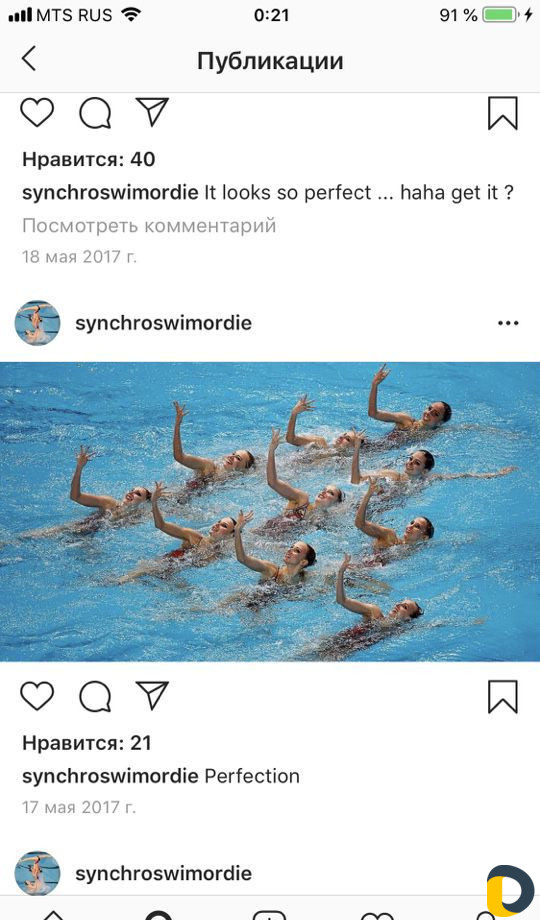This screenshot has width=540, height=920.
Task: Open Нравится: 40 likes list
Action: tap(89, 159)
